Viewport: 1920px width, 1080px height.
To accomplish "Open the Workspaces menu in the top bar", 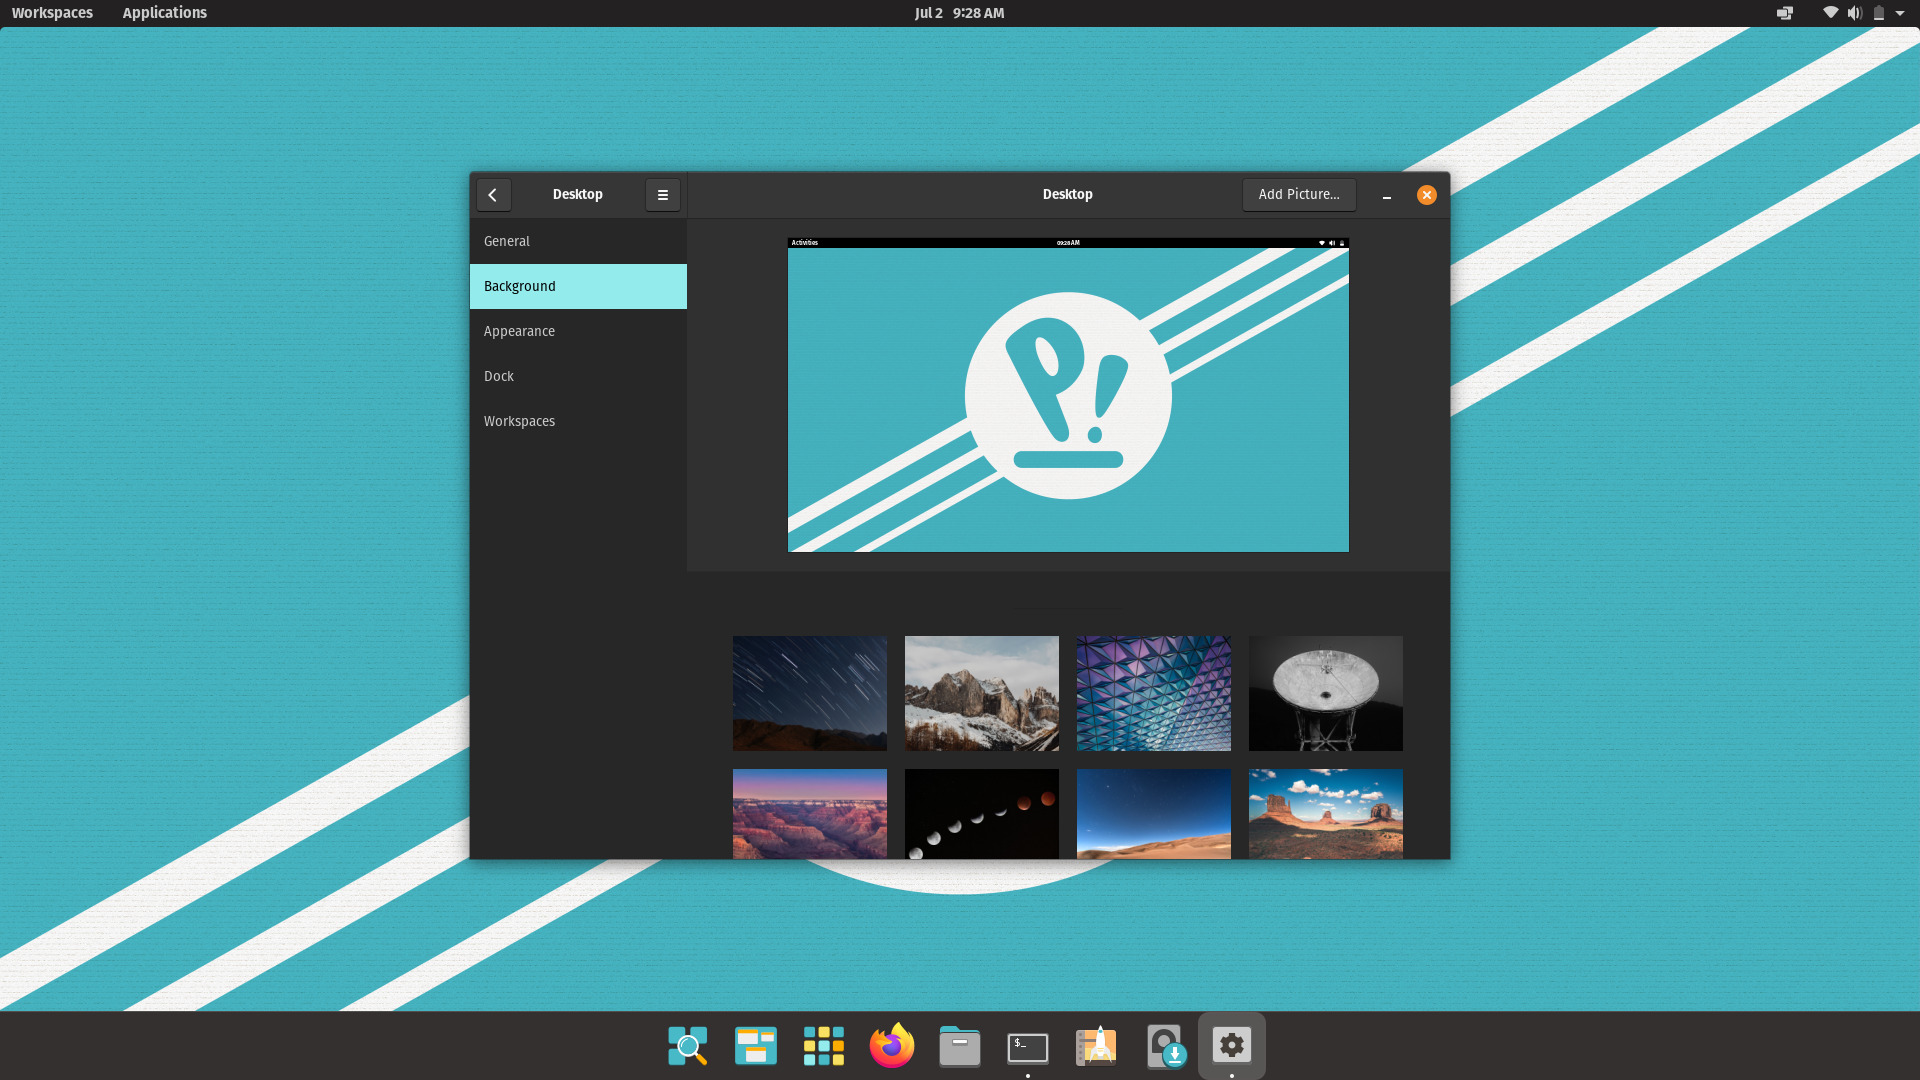I will click(52, 13).
